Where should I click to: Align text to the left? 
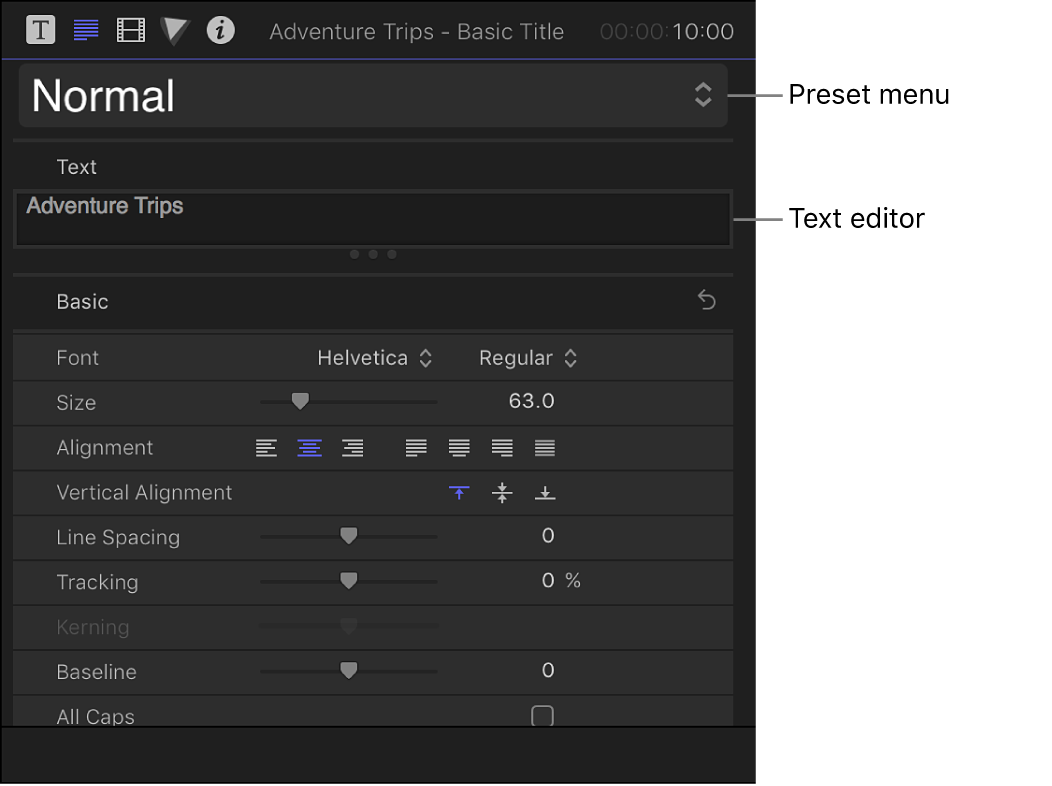click(x=265, y=448)
